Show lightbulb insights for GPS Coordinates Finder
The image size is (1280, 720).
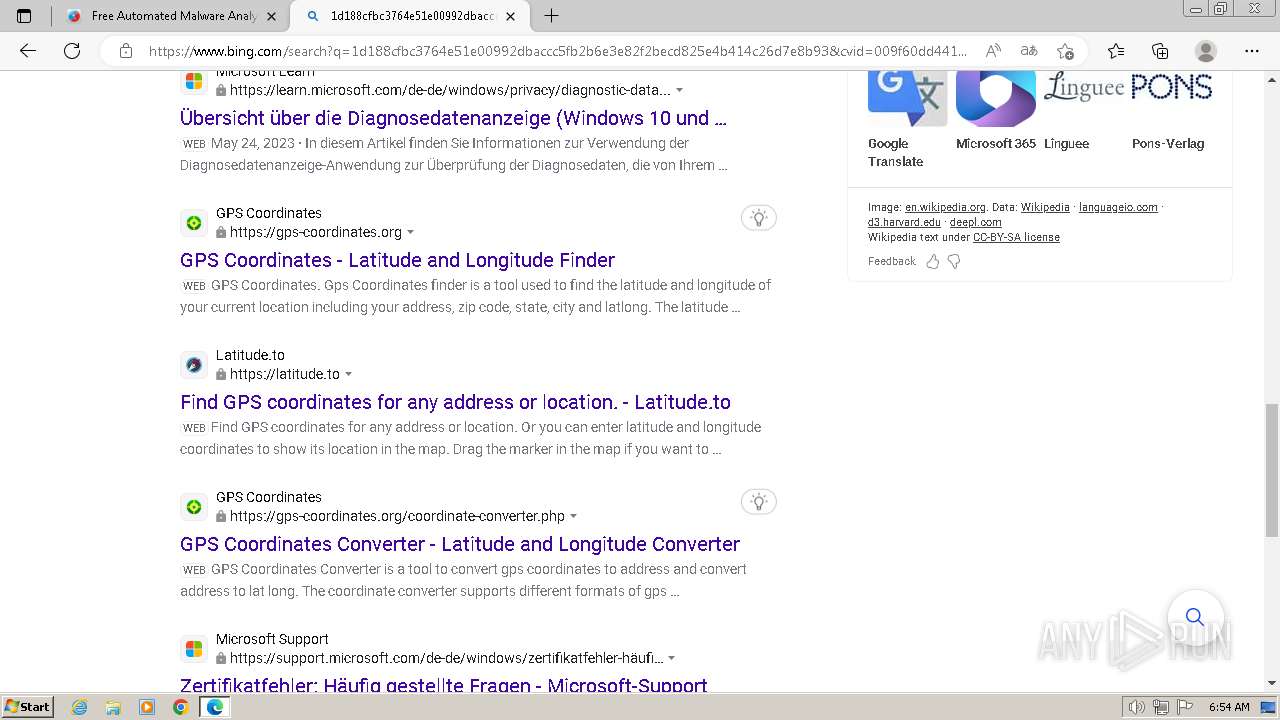[759, 218]
